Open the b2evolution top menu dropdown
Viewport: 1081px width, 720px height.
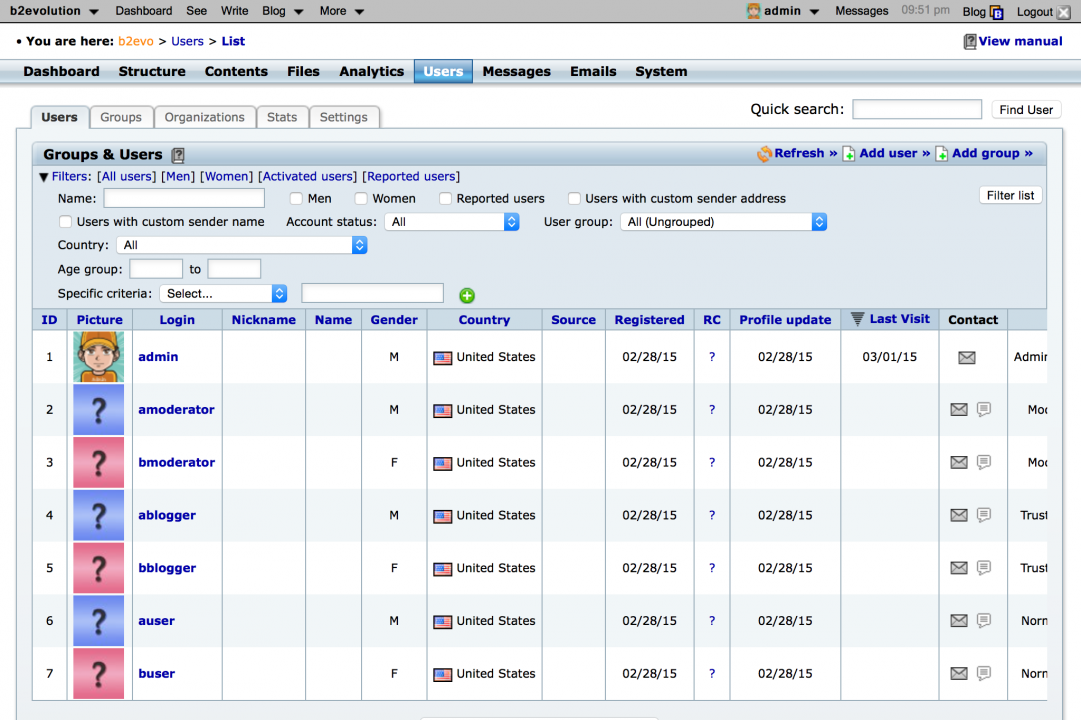[x=54, y=11]
